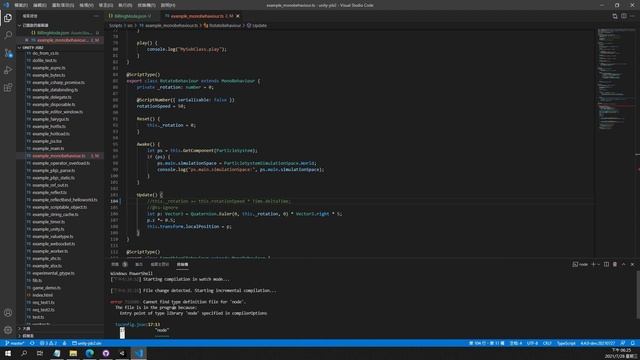Open errors and warnings count in status bar
The height and width of the screenshot is (360, 640).
[49, 343]
